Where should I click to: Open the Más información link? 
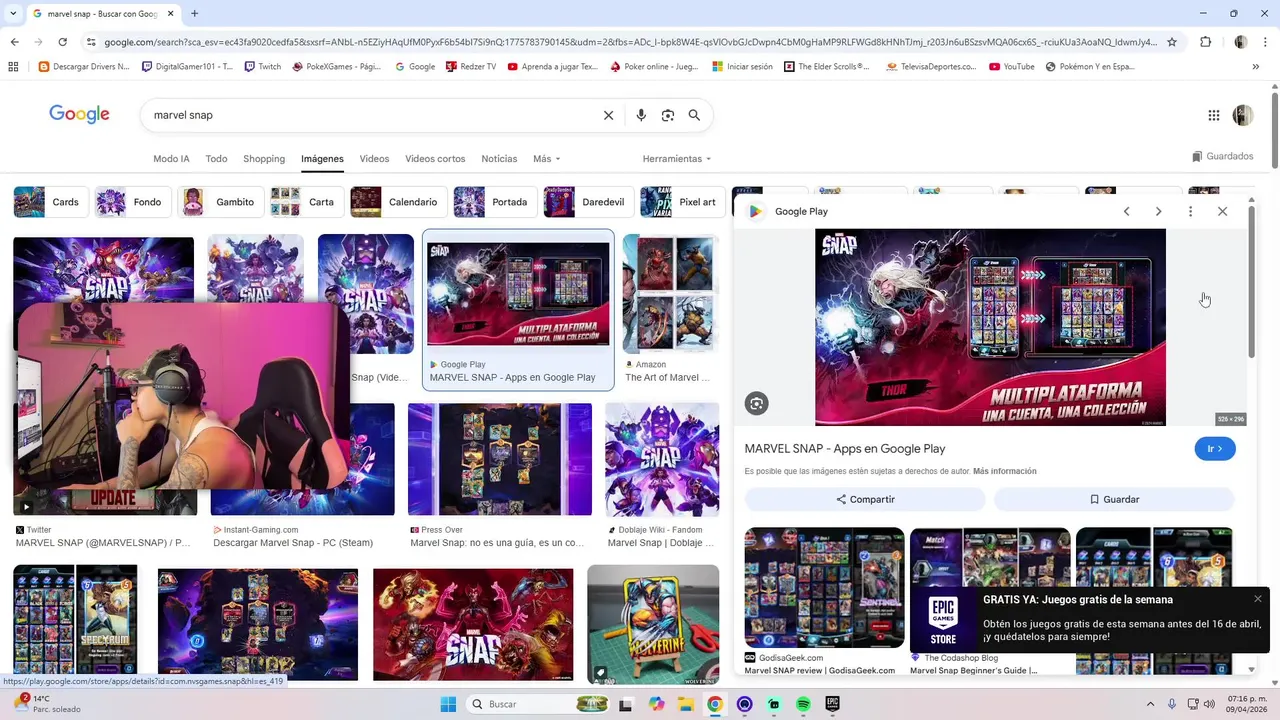pyautogui.click(x=1004, y=471)
